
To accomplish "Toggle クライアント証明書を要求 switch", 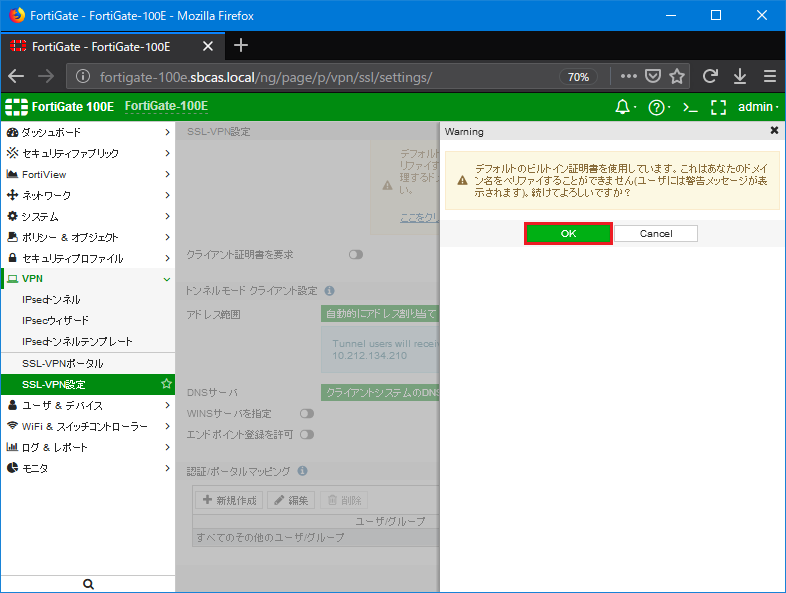I will 355,255.
